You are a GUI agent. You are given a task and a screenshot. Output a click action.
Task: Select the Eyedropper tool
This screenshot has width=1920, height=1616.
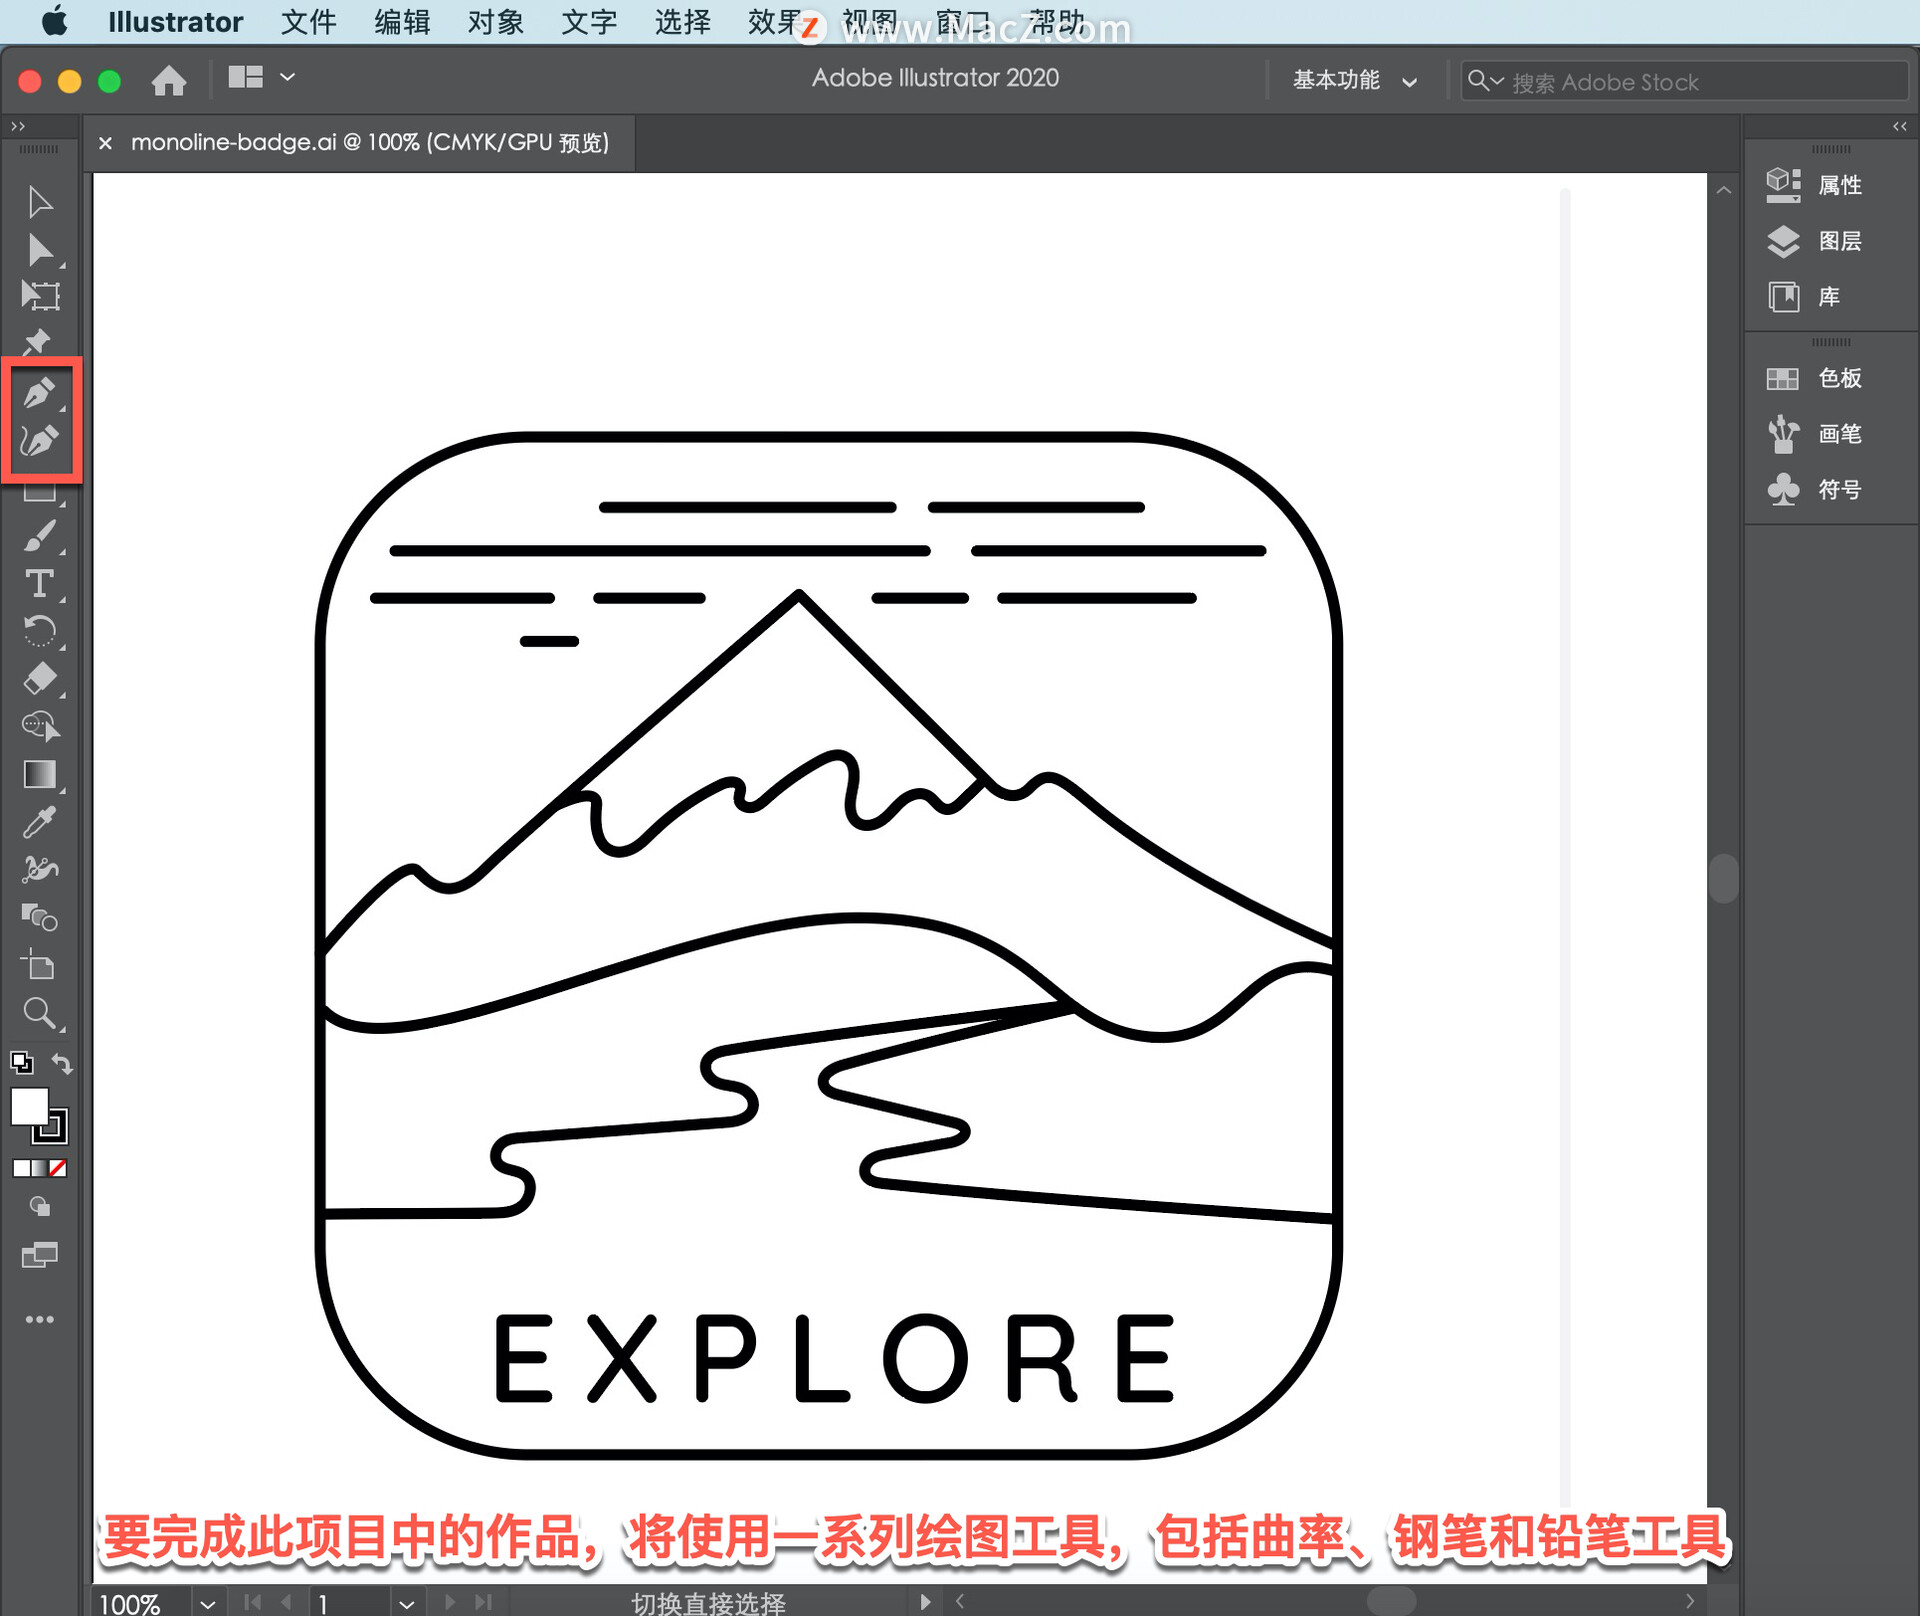coord(40,822)
